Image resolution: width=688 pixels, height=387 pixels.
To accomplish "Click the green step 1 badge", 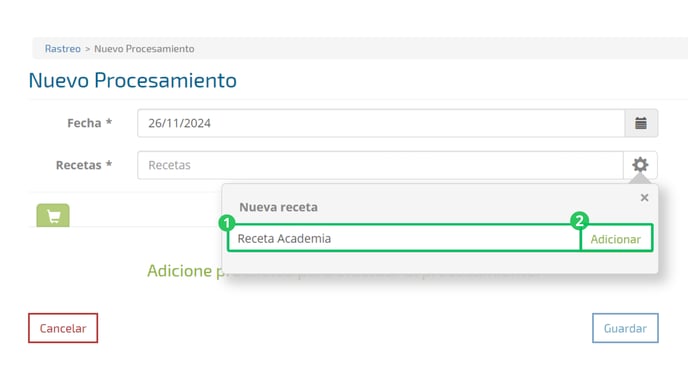I will coord(227,223).
